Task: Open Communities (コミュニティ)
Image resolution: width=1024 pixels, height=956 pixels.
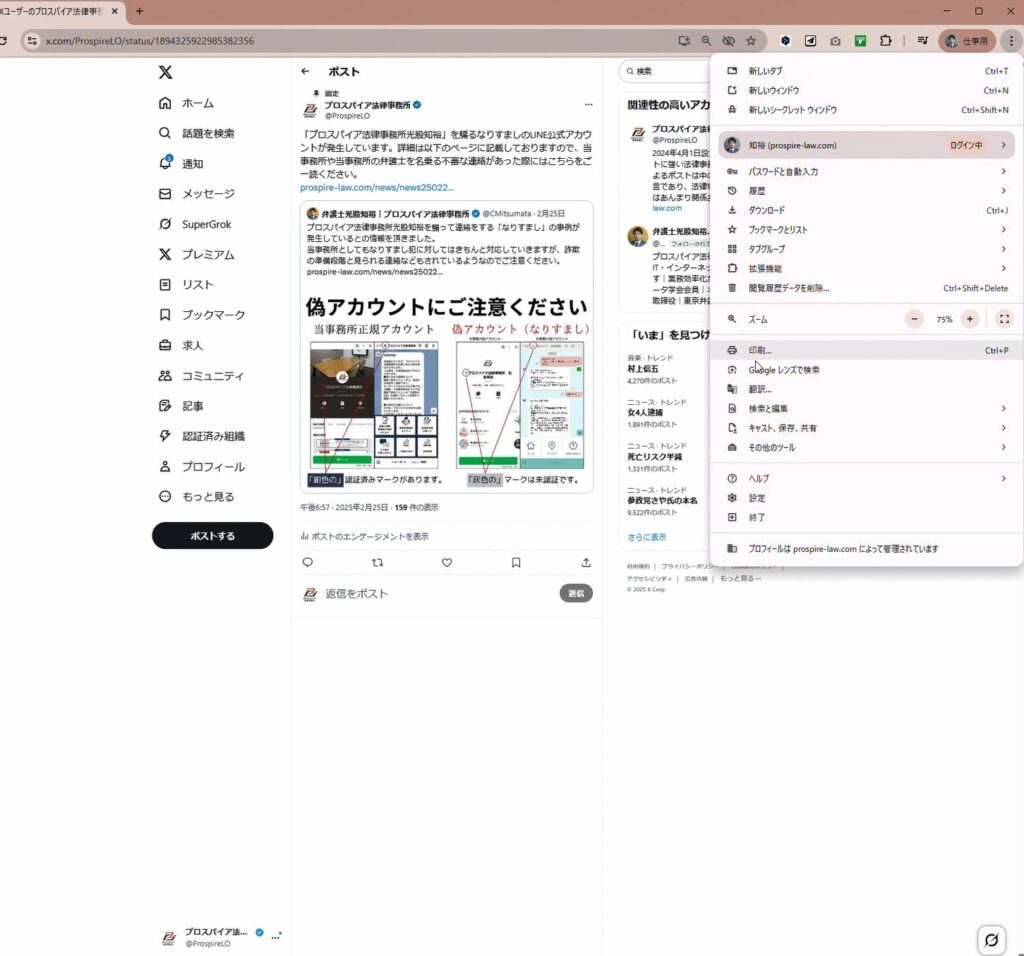Action: 201,375
